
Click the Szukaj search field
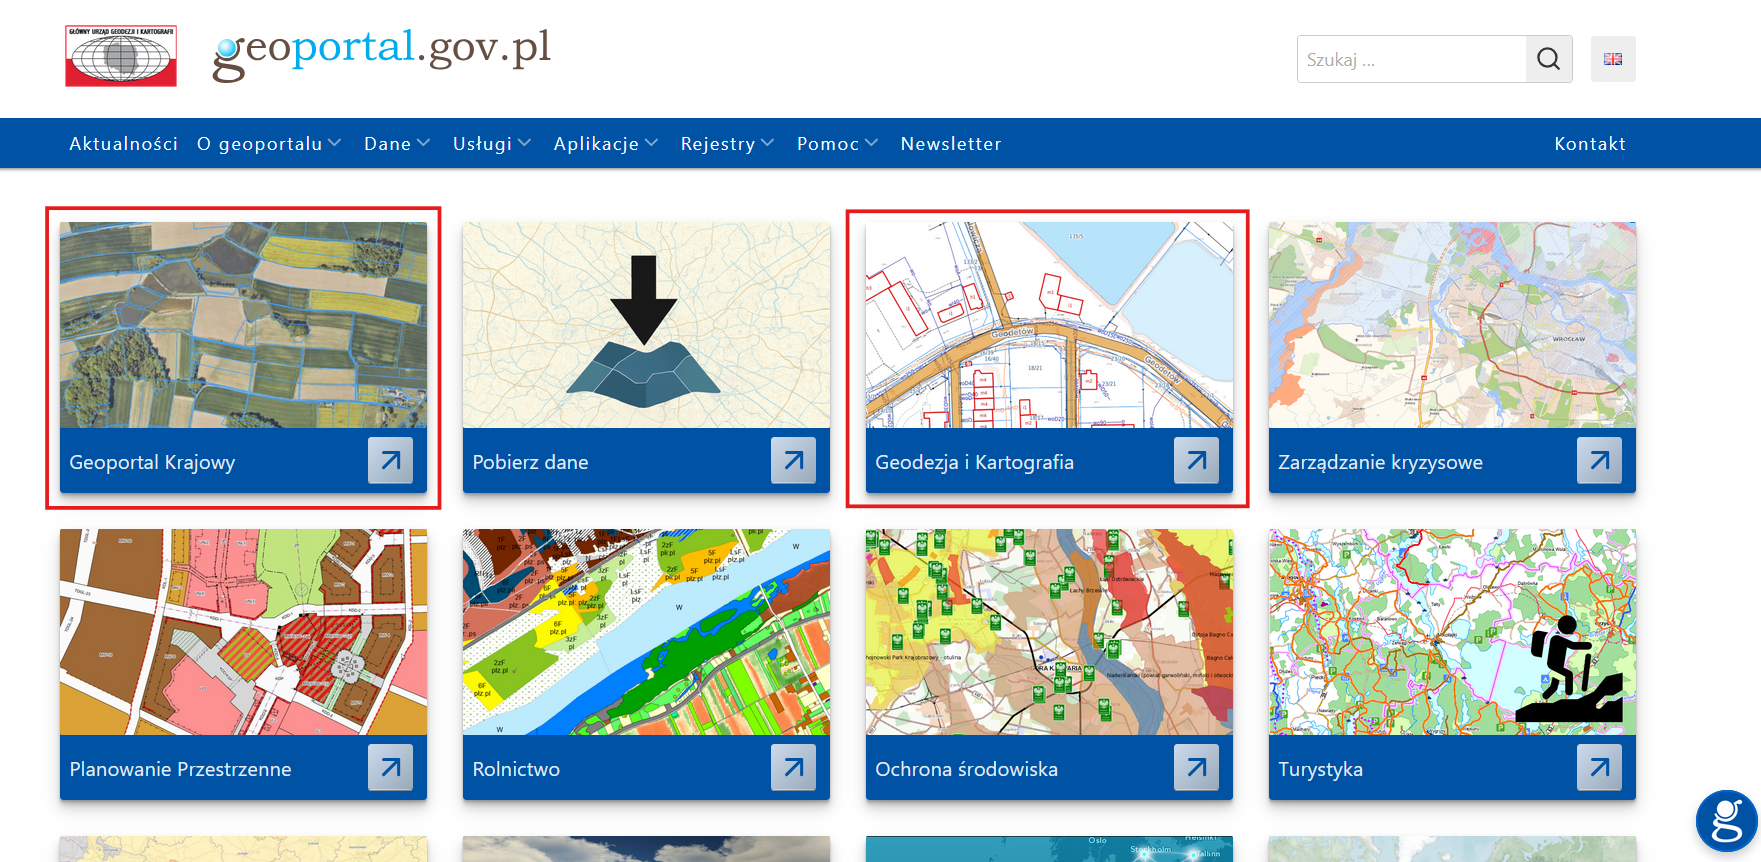click(x=1411, y=60)
